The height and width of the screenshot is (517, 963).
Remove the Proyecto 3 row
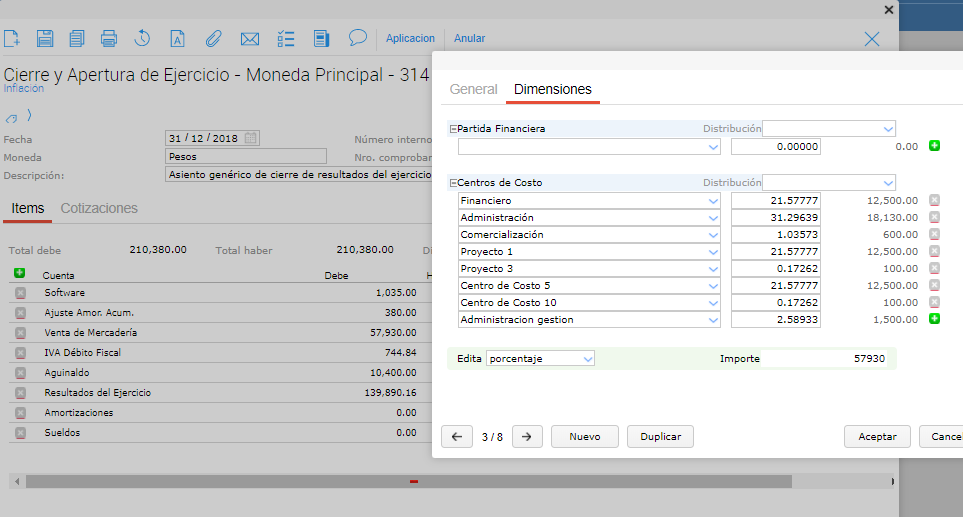935,269
